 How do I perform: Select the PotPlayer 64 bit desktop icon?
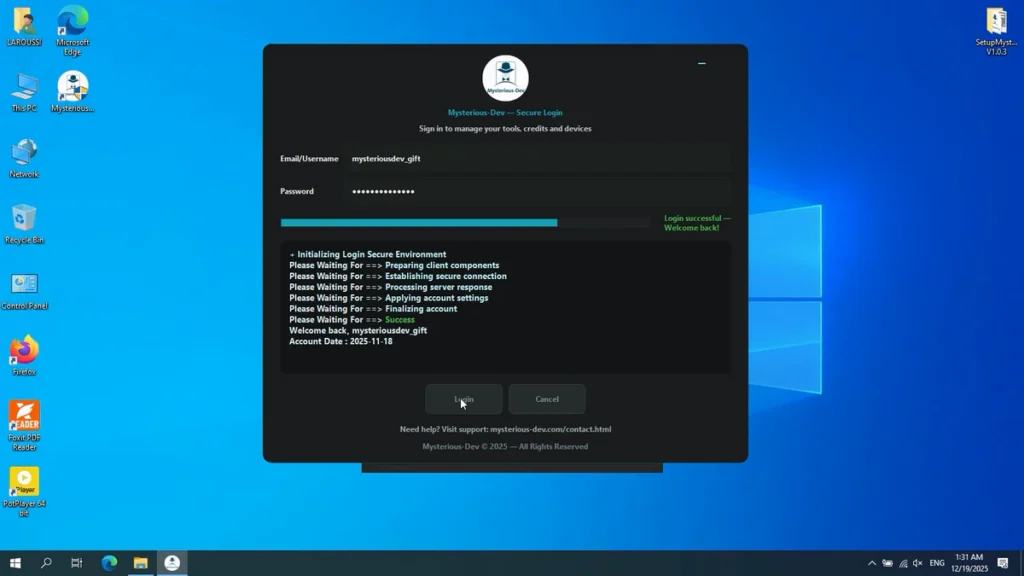24,483
